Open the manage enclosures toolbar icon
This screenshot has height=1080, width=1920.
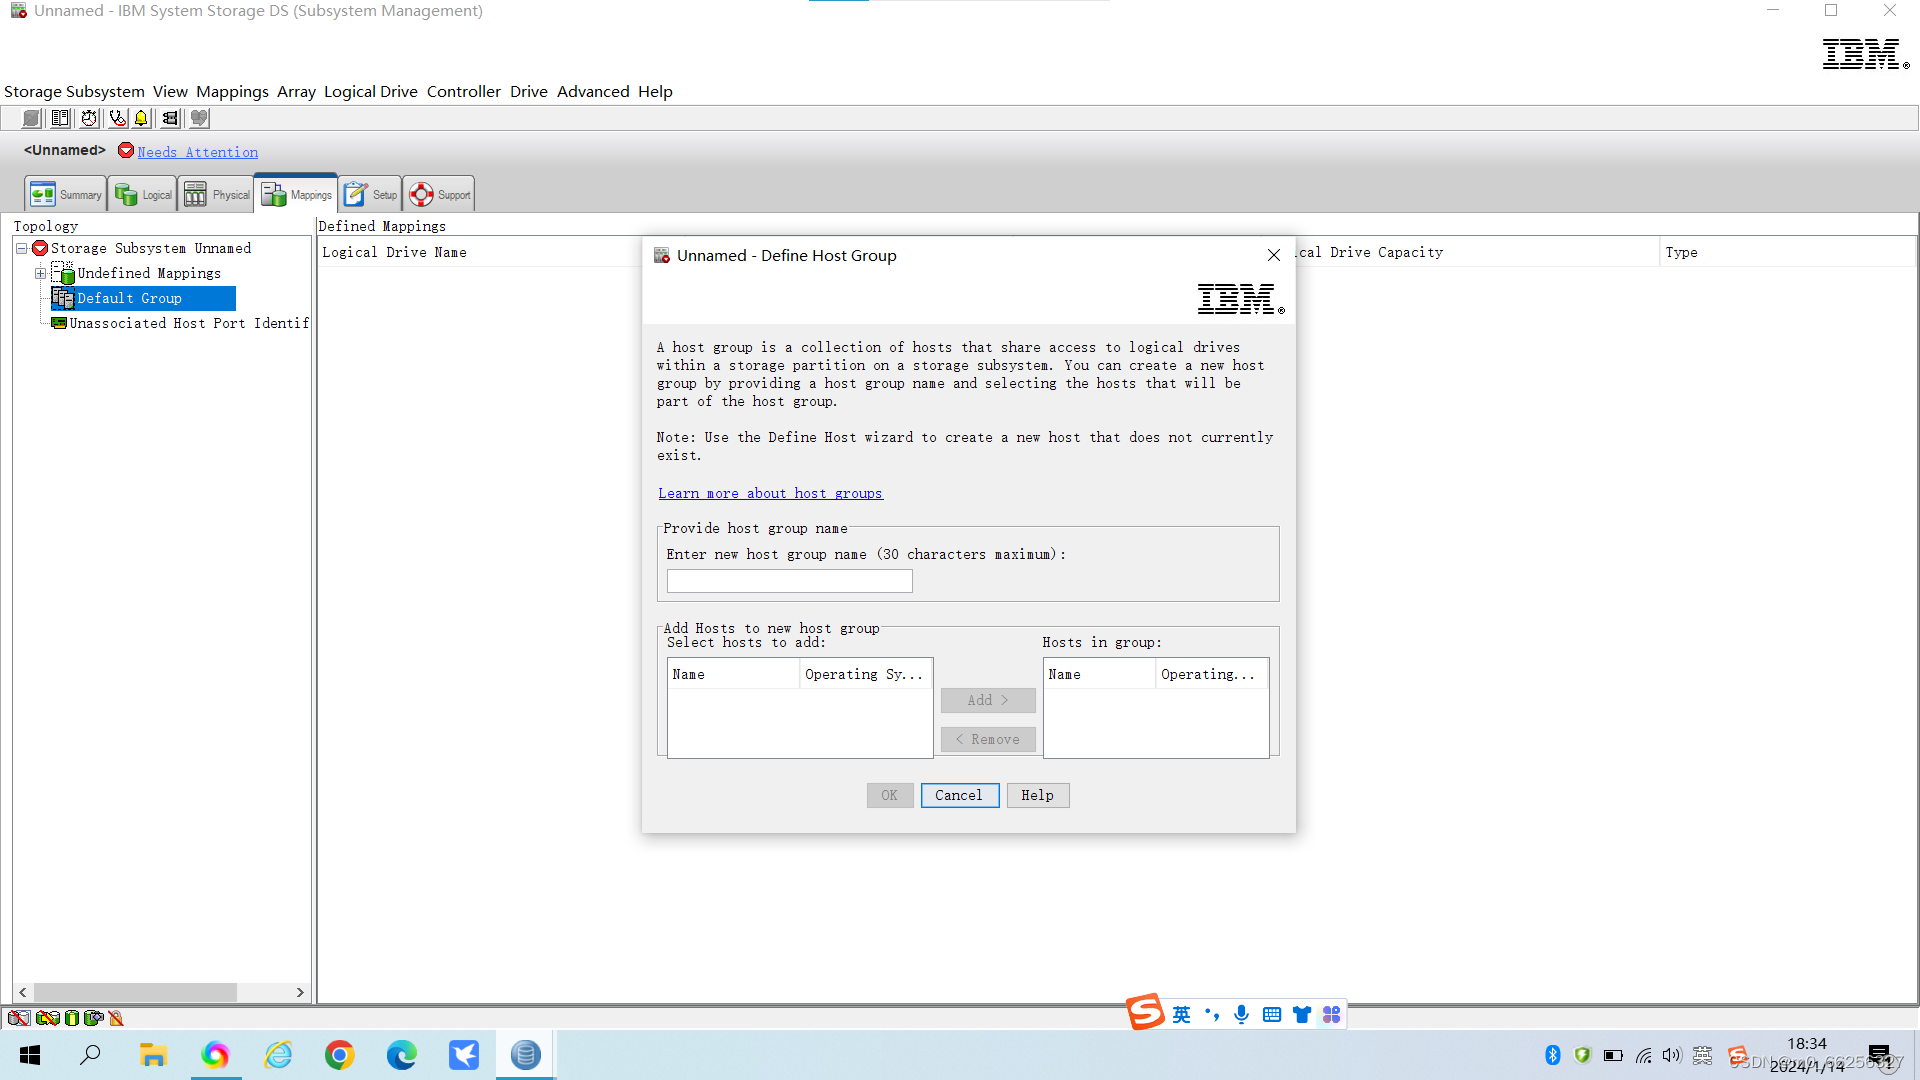click(x=61, y=118)
